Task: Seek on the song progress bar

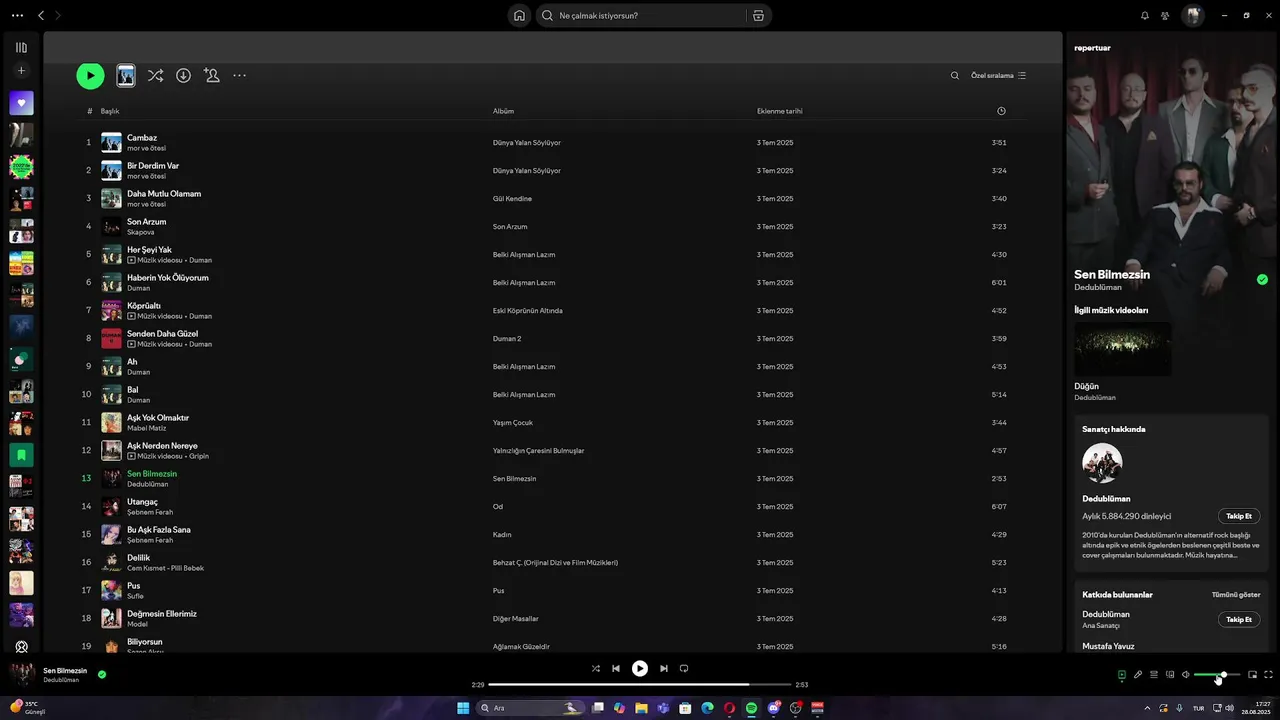Action: pos(640,685)
